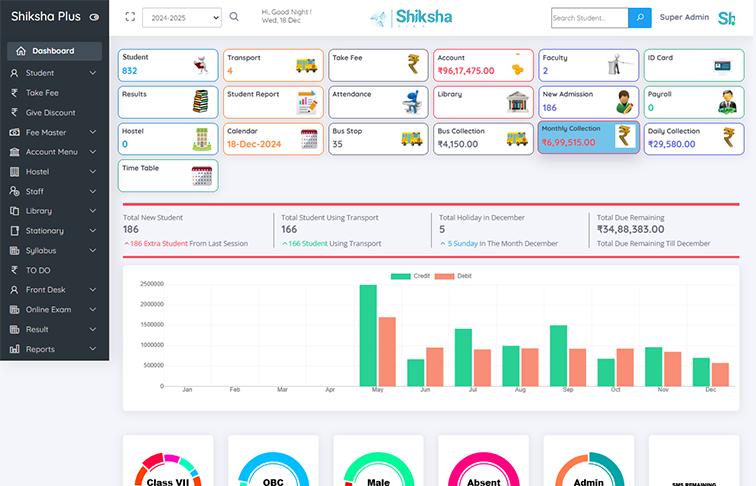Click the Student Report chart icon
Screen dimensions: 756x486
(x=307, y=102)
